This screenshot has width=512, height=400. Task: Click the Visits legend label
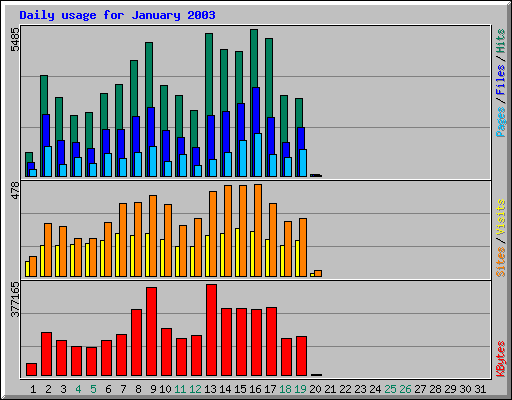pos(501,217)
